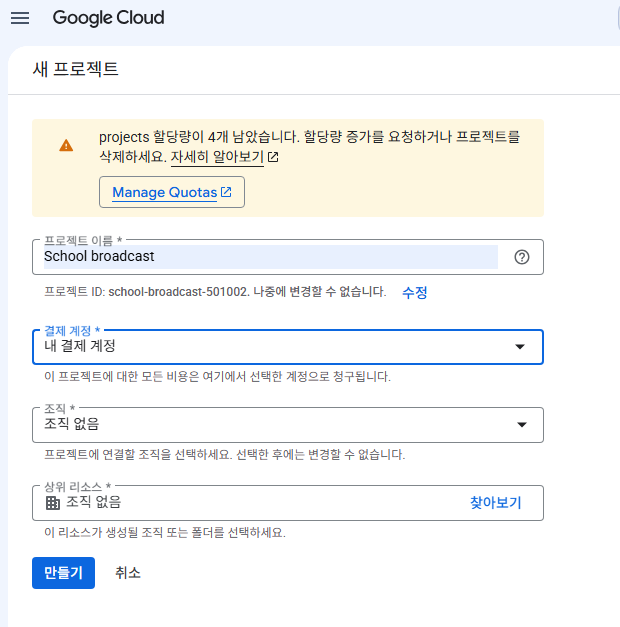
Task: Open the 자세히 알아보기 link
Action: (217, 157)
